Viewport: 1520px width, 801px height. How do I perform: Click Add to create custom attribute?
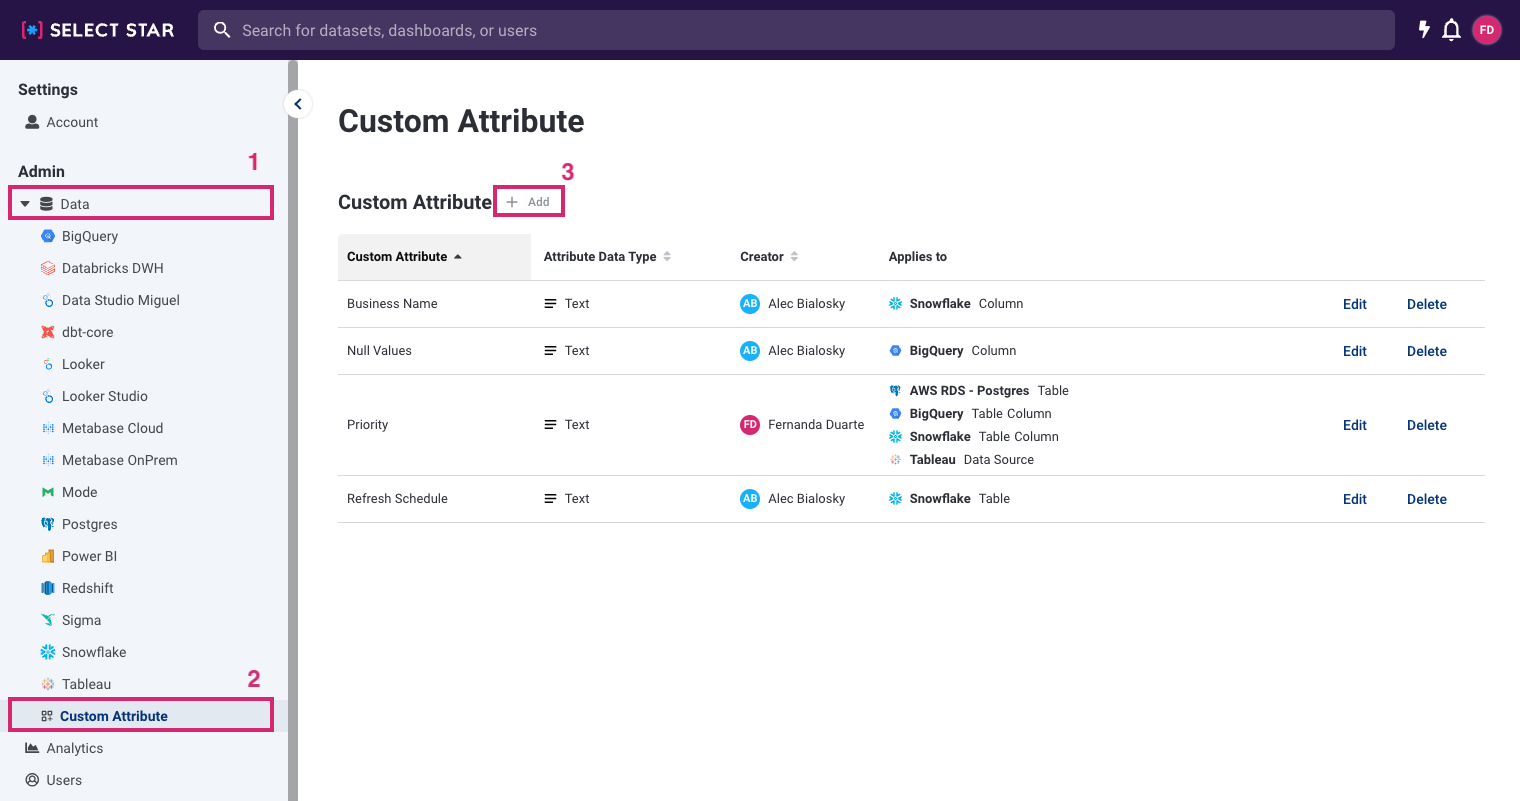click(529, 202)
